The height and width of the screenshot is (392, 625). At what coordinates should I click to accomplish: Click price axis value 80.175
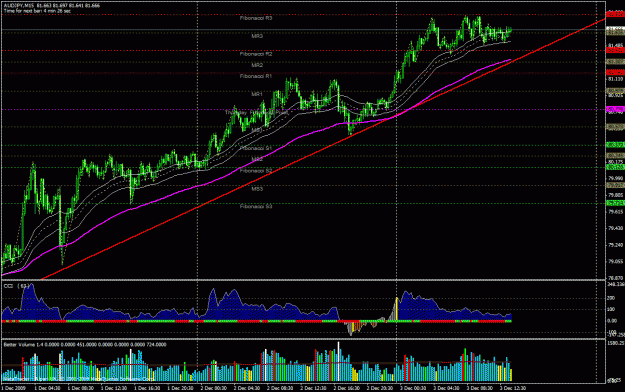pyautogui.click(x=615, y=162)
